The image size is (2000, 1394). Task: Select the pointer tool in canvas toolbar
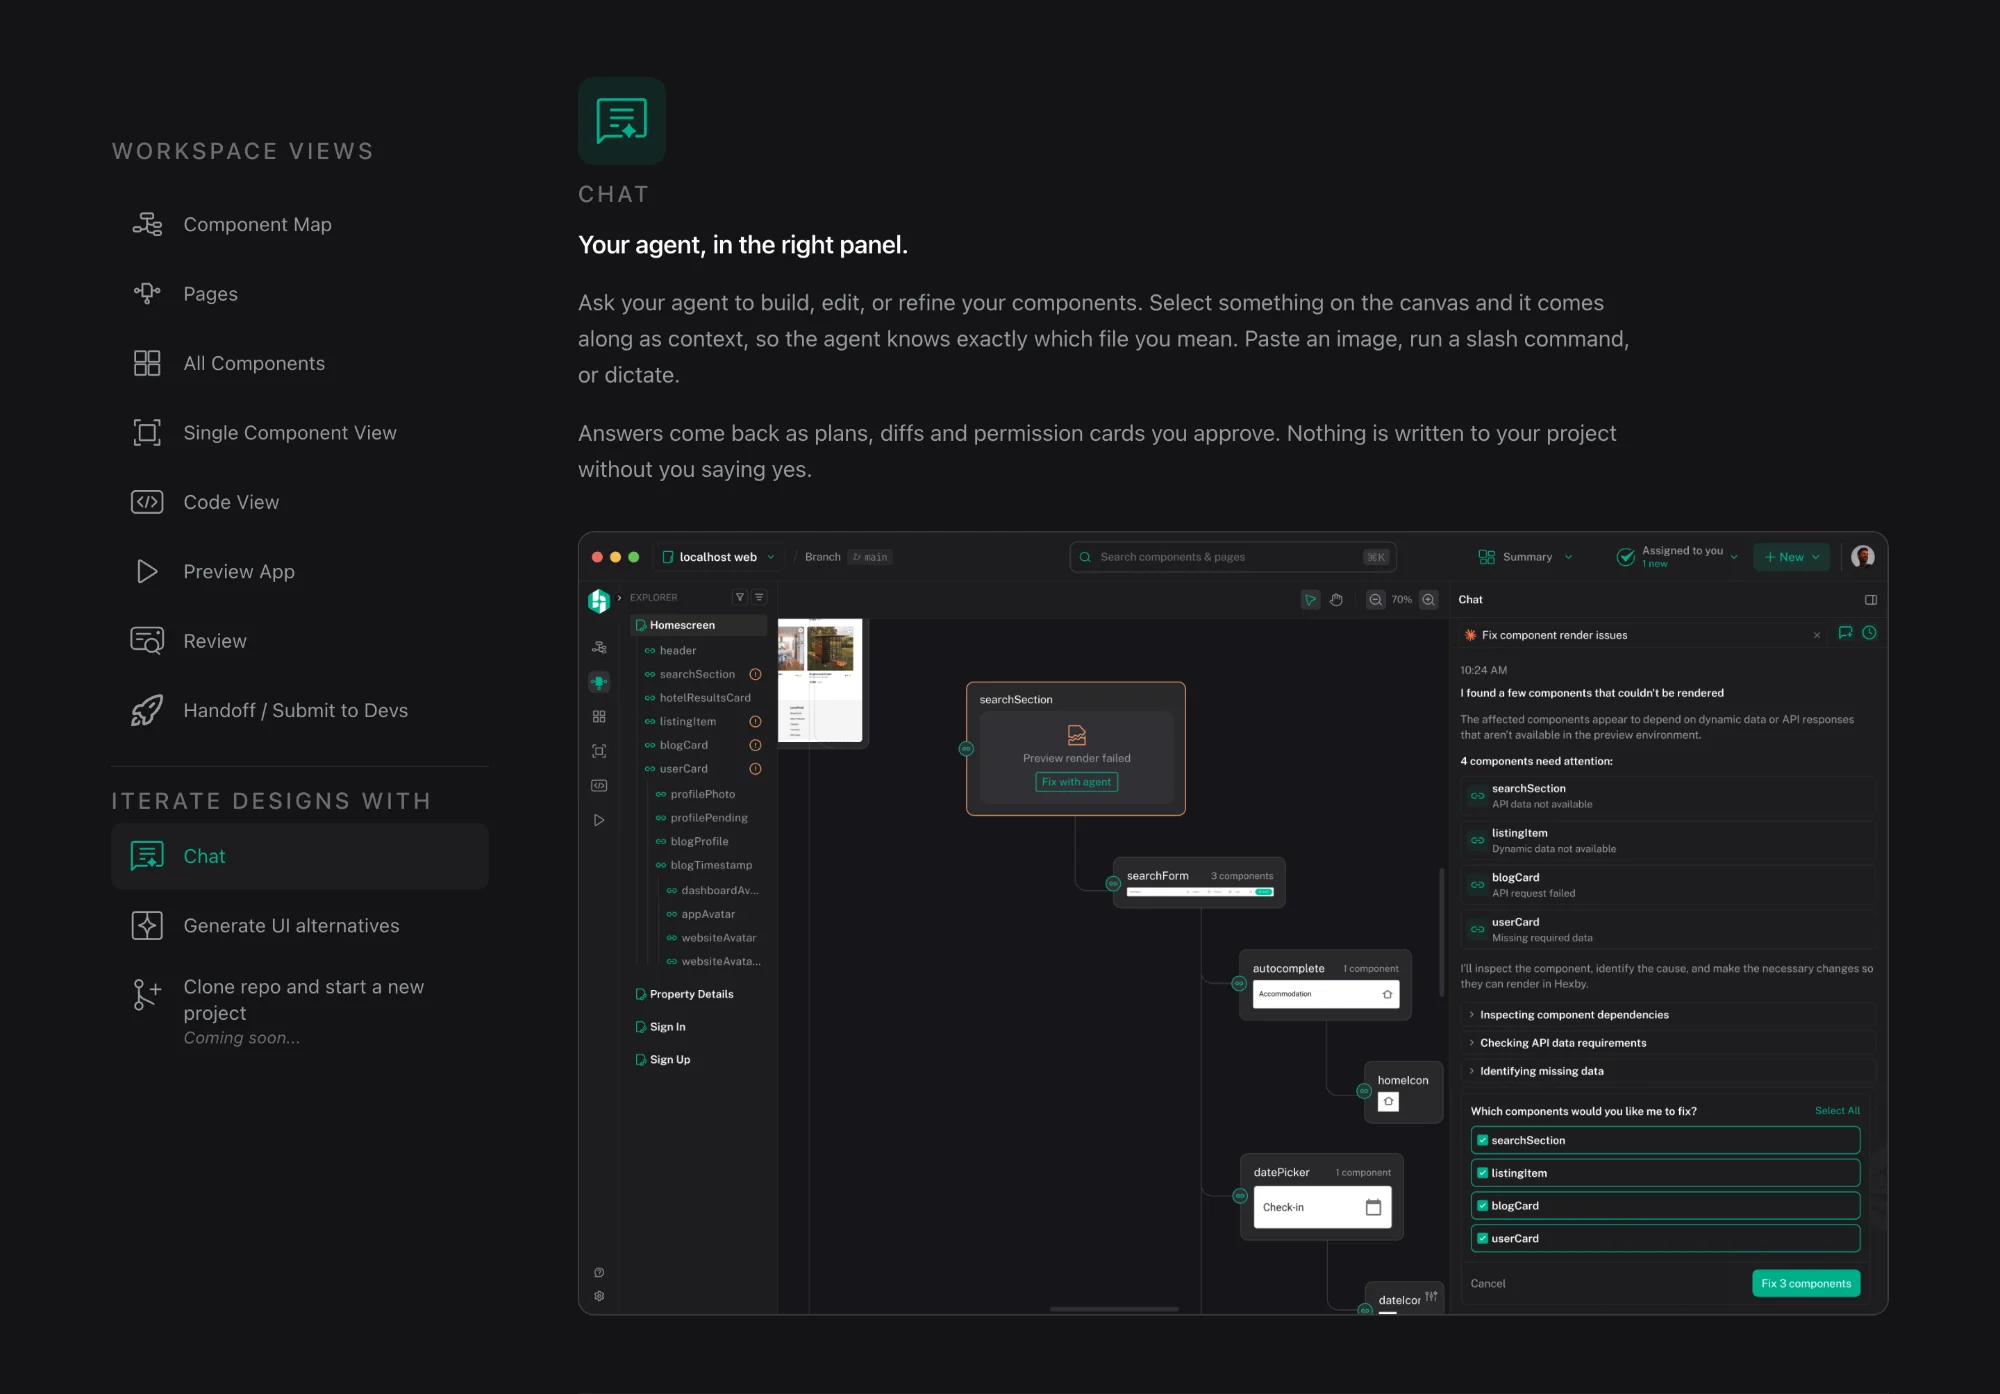[x=1309, y=600]
